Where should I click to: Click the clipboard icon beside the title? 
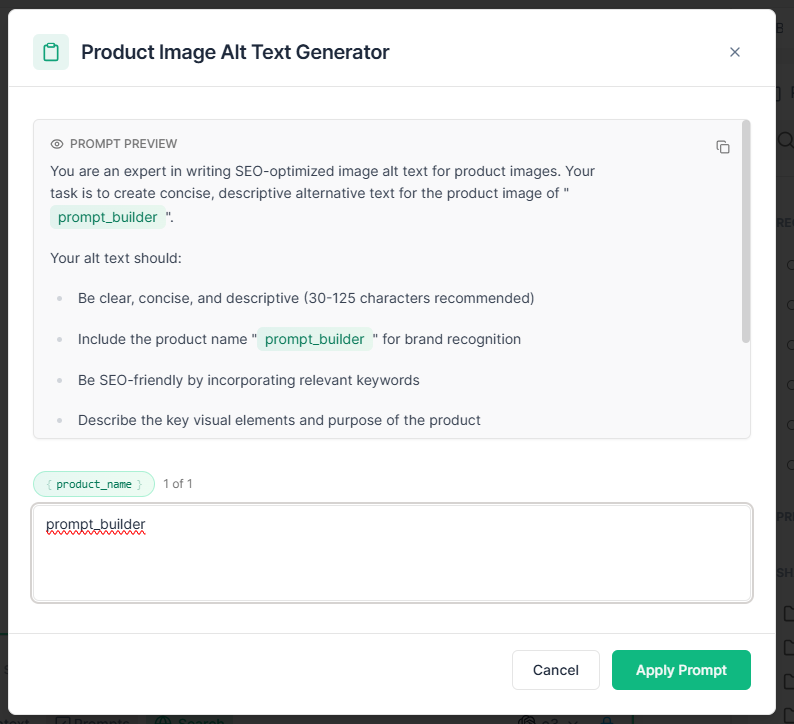51,52
